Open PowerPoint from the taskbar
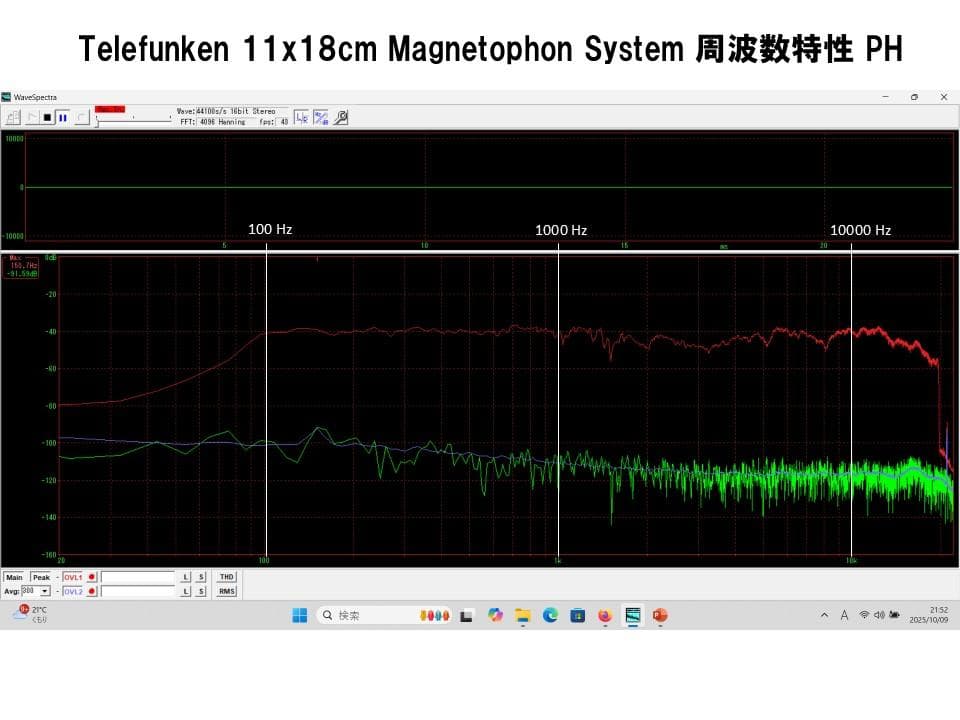 (x=660, y=615)
